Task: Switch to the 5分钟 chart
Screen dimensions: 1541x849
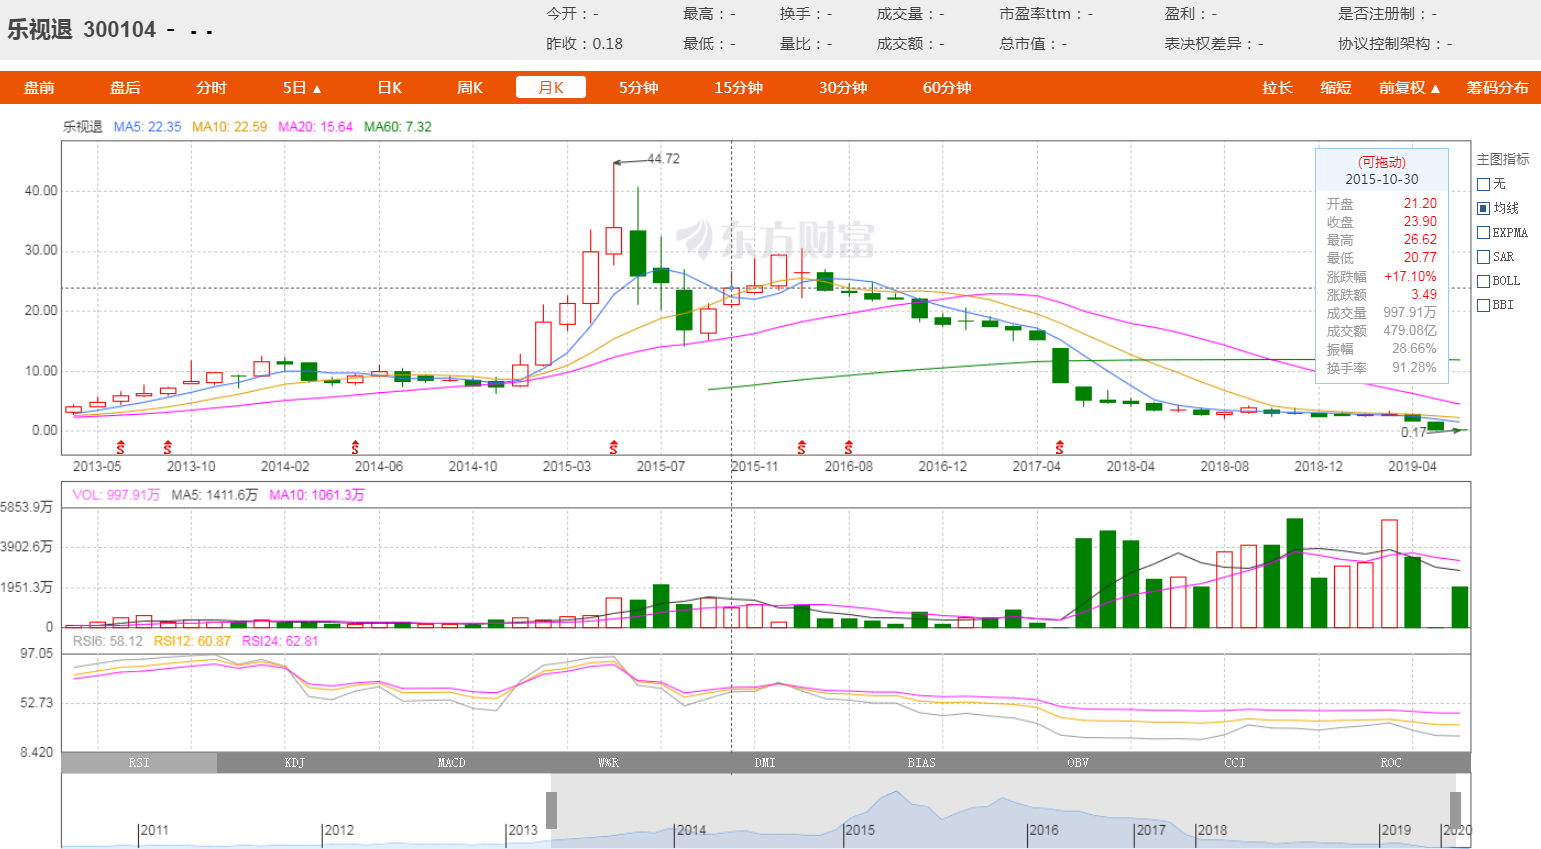Action: point(638,88)
